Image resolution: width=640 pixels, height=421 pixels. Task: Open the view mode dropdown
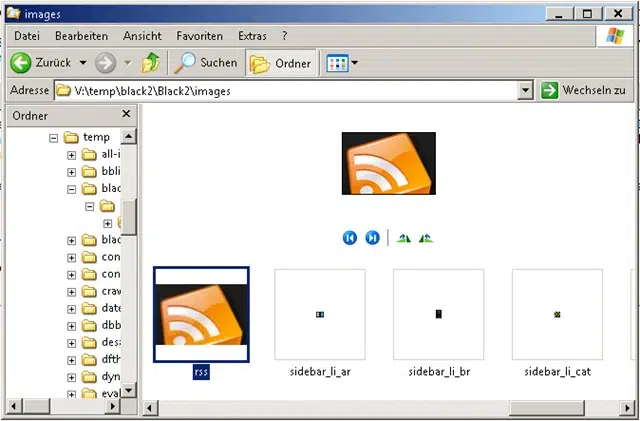coord(343,63)
